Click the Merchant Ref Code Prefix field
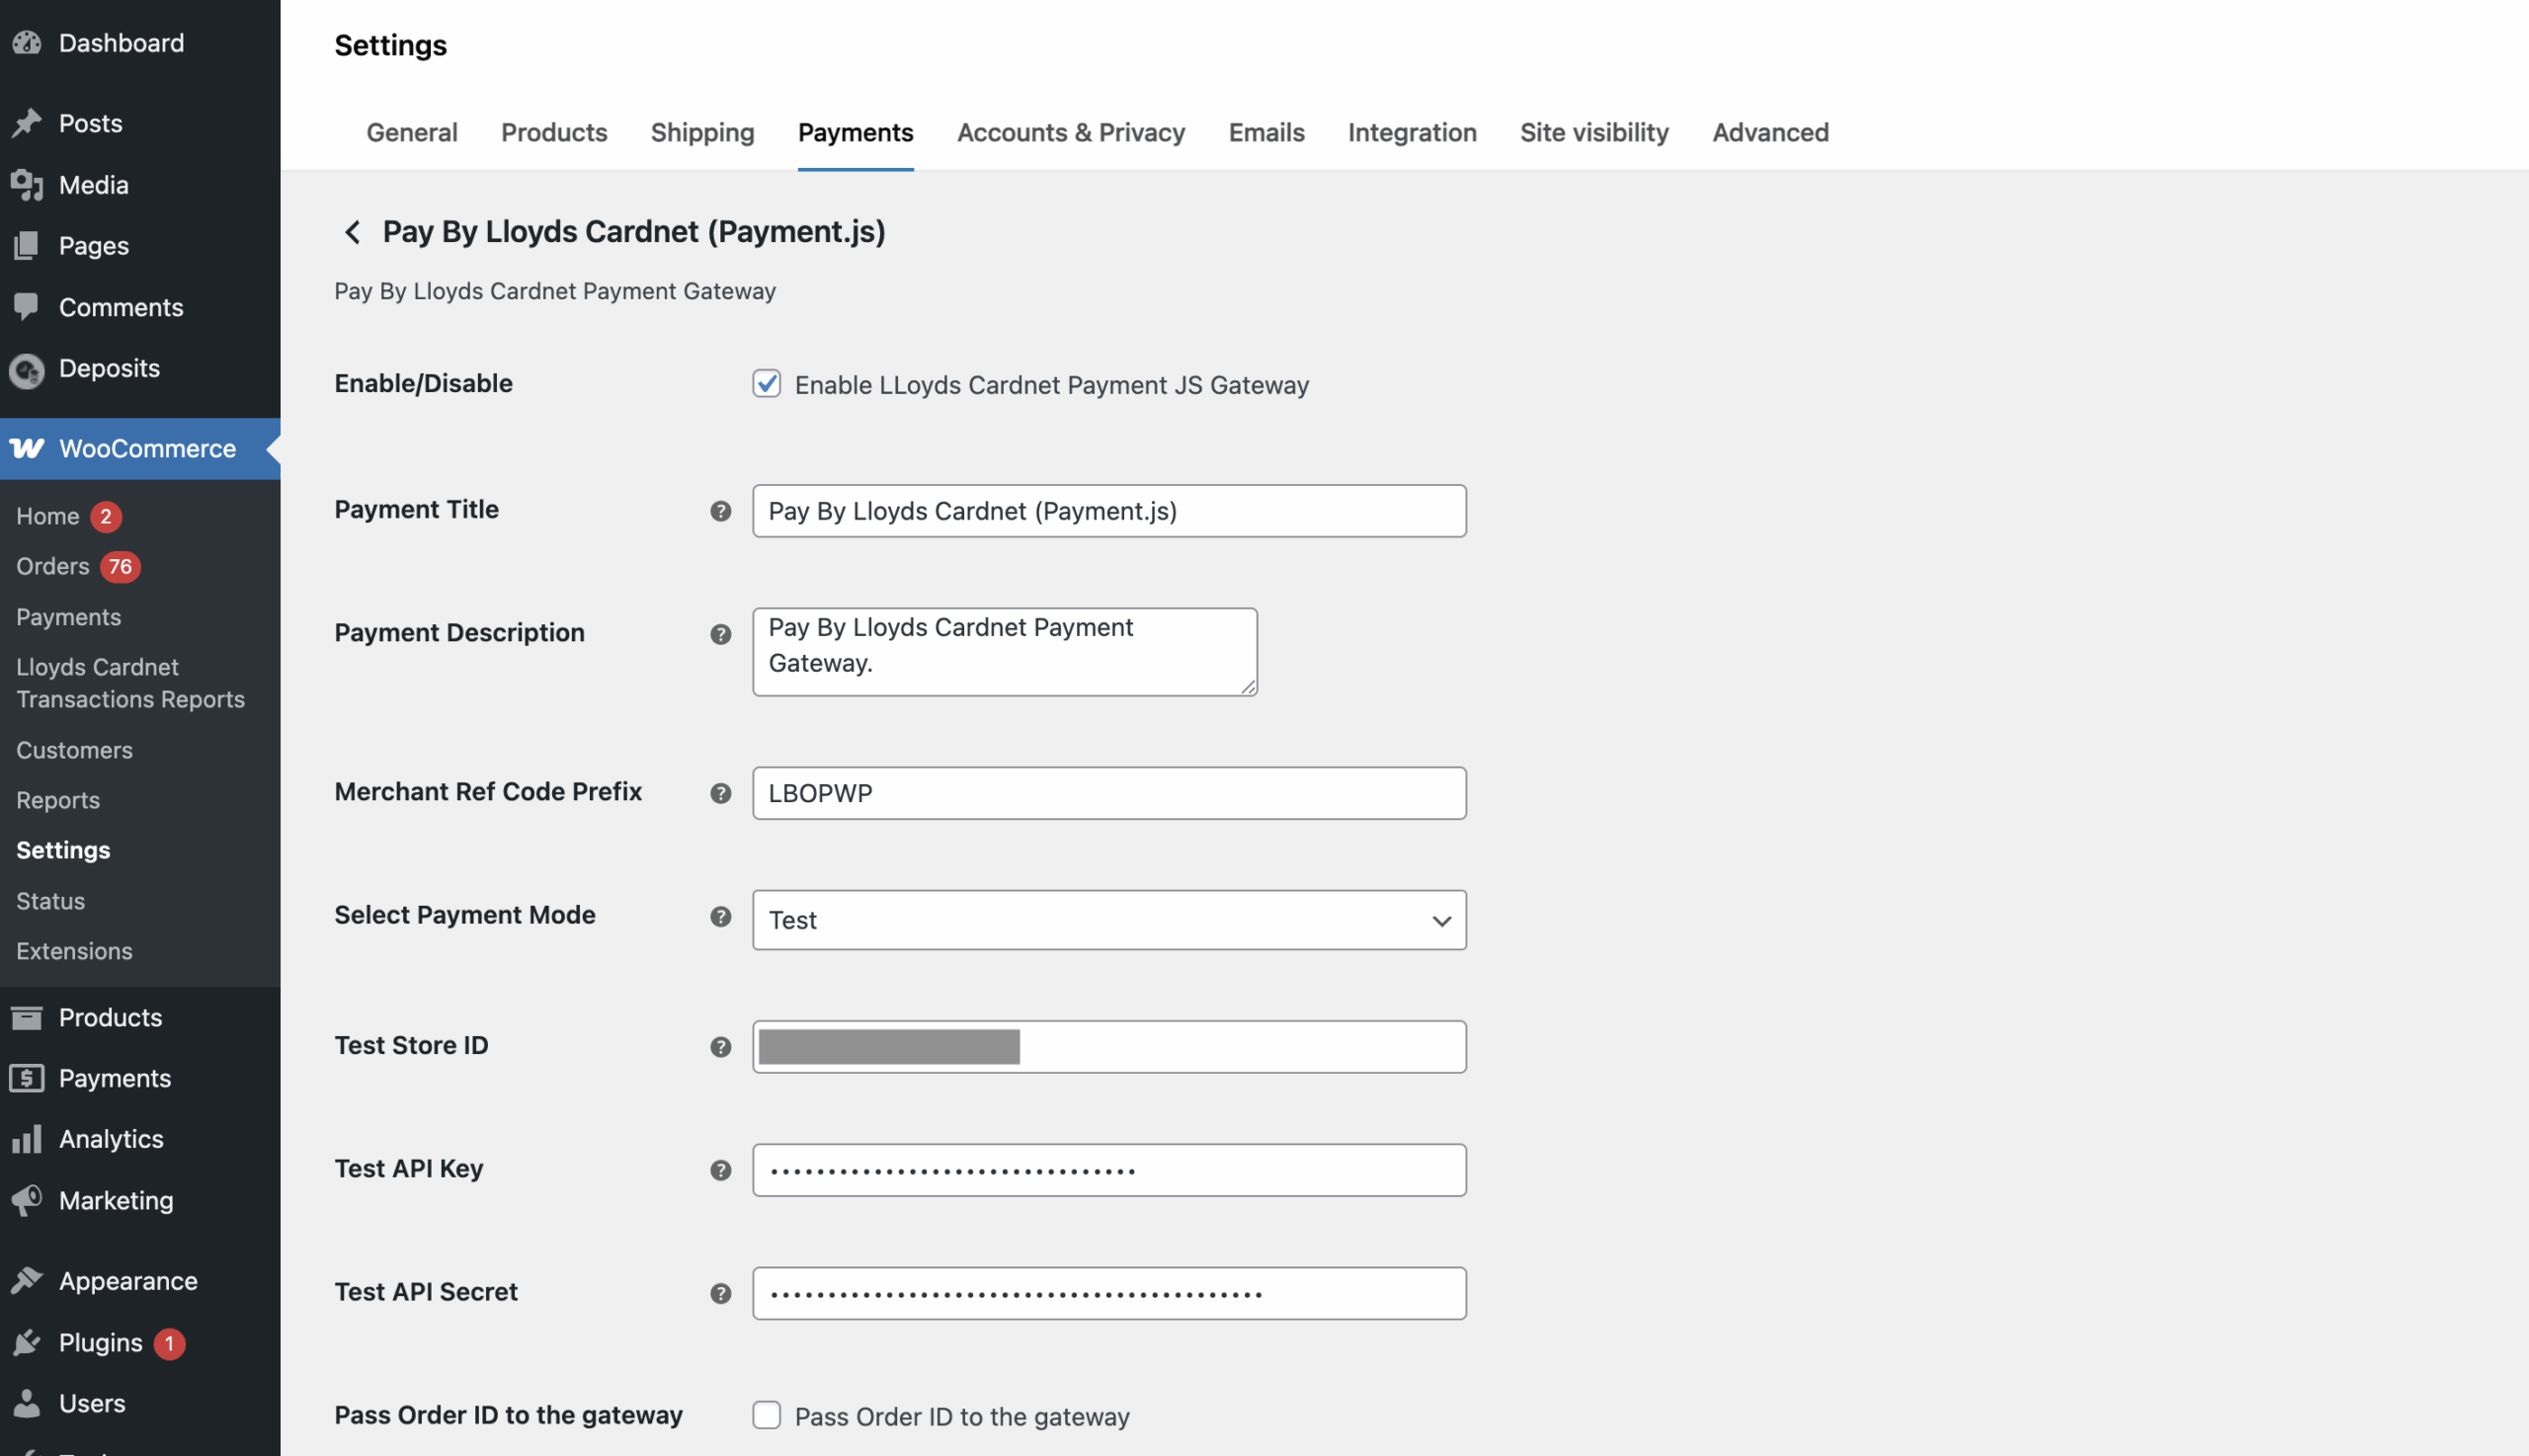 pos(1109,793)
